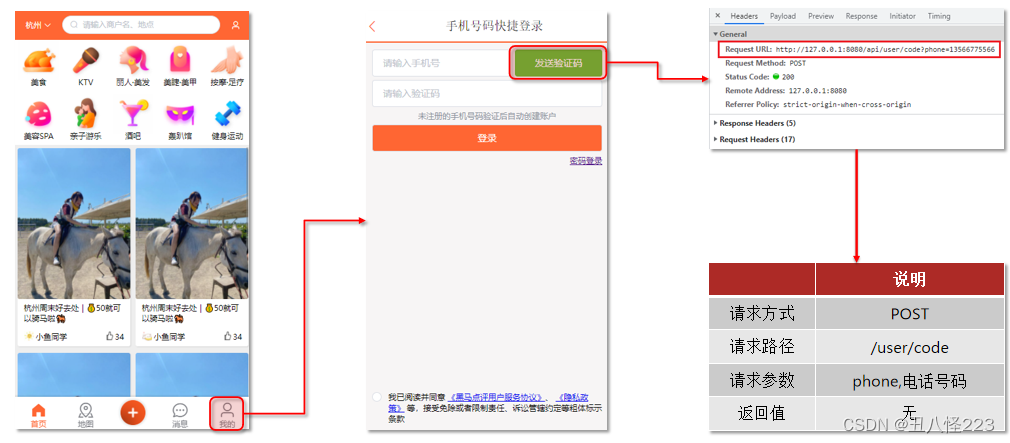Go back using the login page arrow
Viewport: 1010px width, 443px height.
[372, 26]
